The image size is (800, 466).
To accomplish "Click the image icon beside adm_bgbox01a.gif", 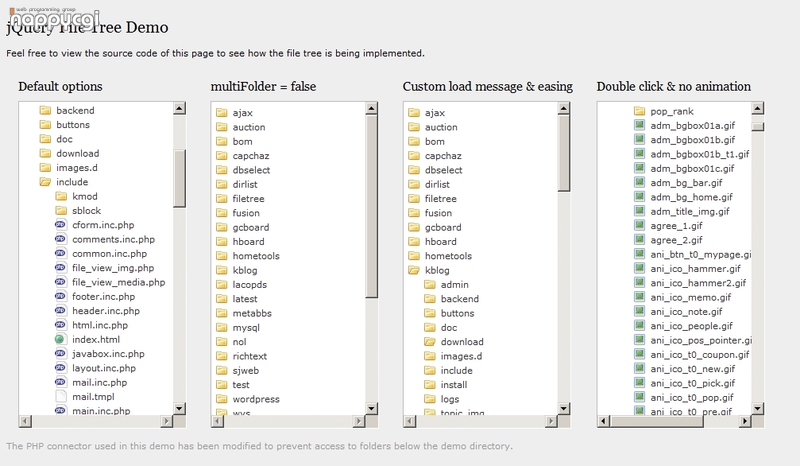I will (639, 125).
